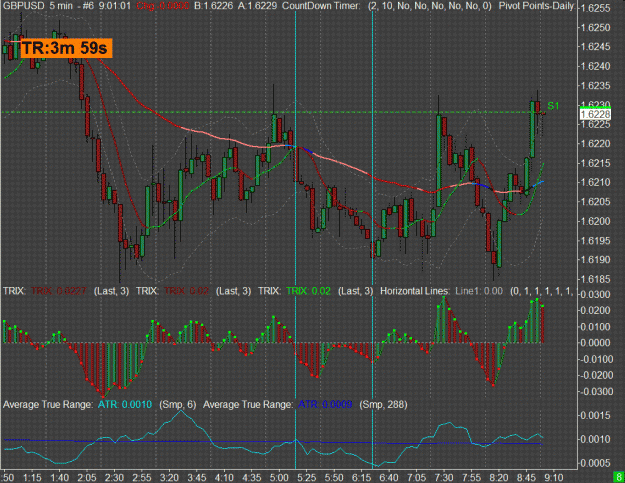Click the 2:55 time axis label
The image size is (625, 483).
(142, 477)
